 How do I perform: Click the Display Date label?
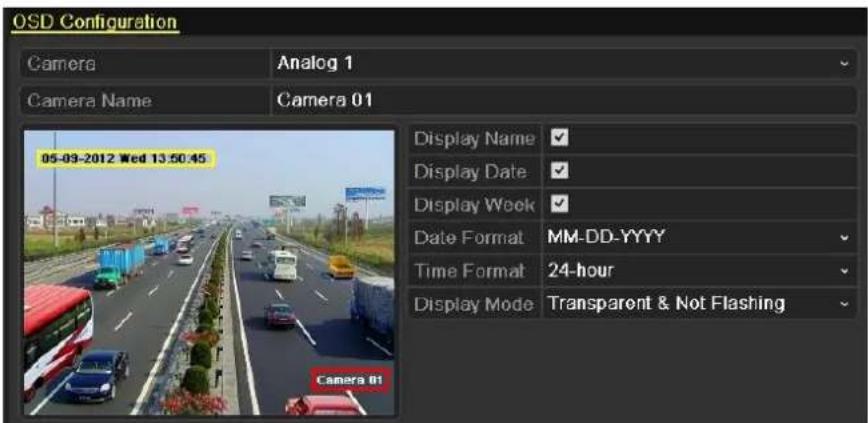tap(470, 172)
